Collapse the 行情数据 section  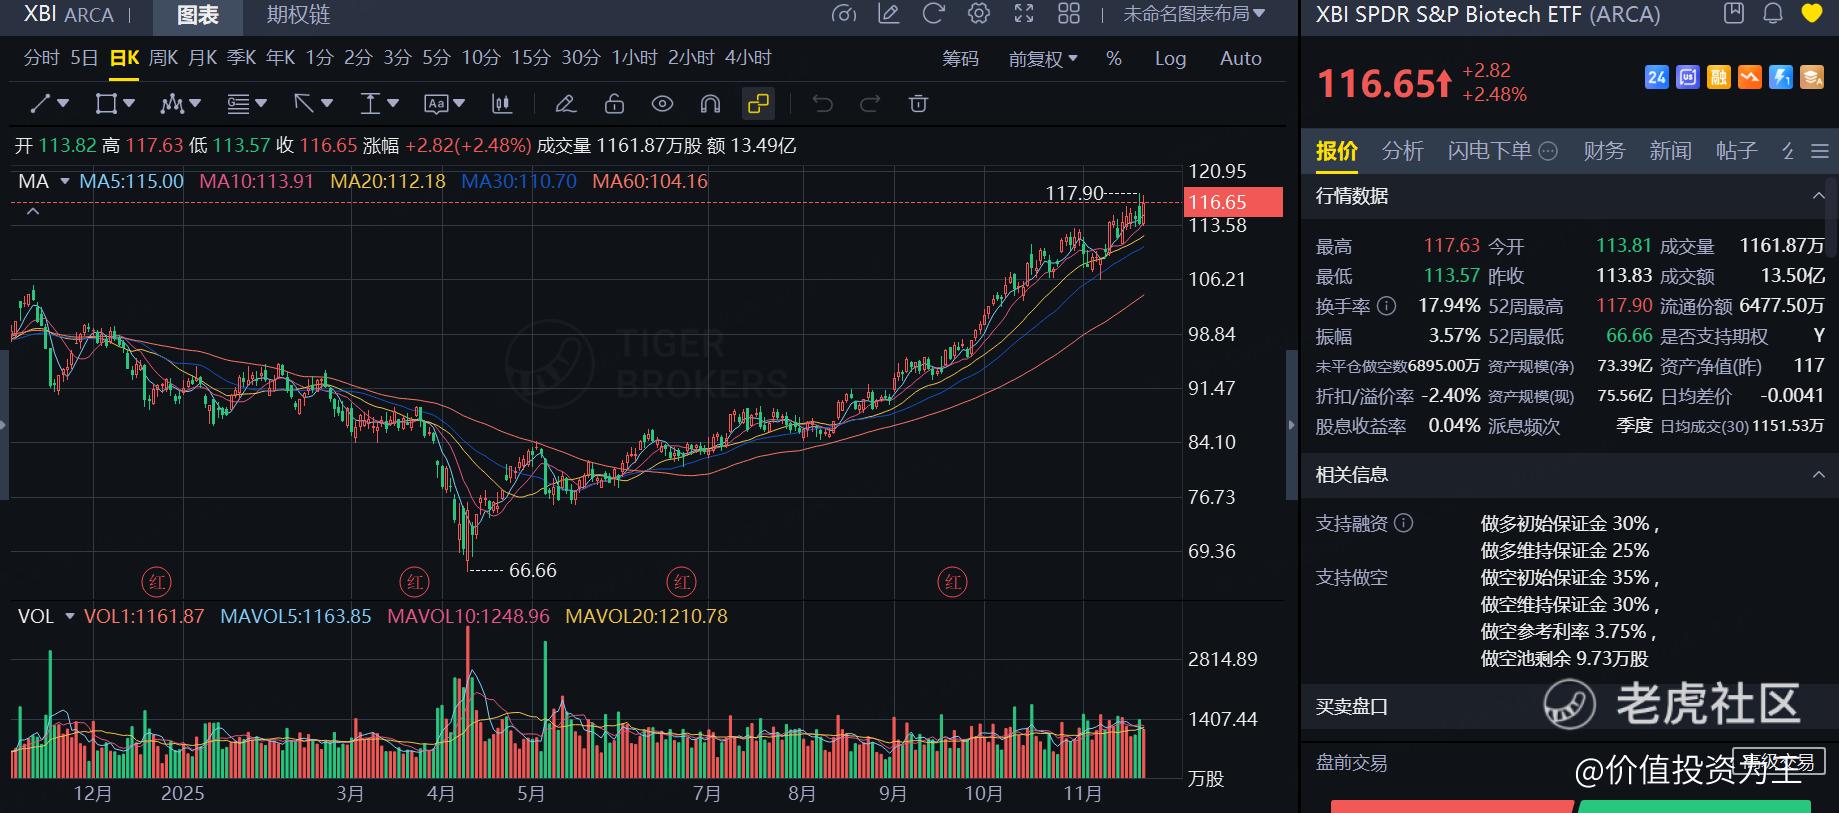(1818, 196)
